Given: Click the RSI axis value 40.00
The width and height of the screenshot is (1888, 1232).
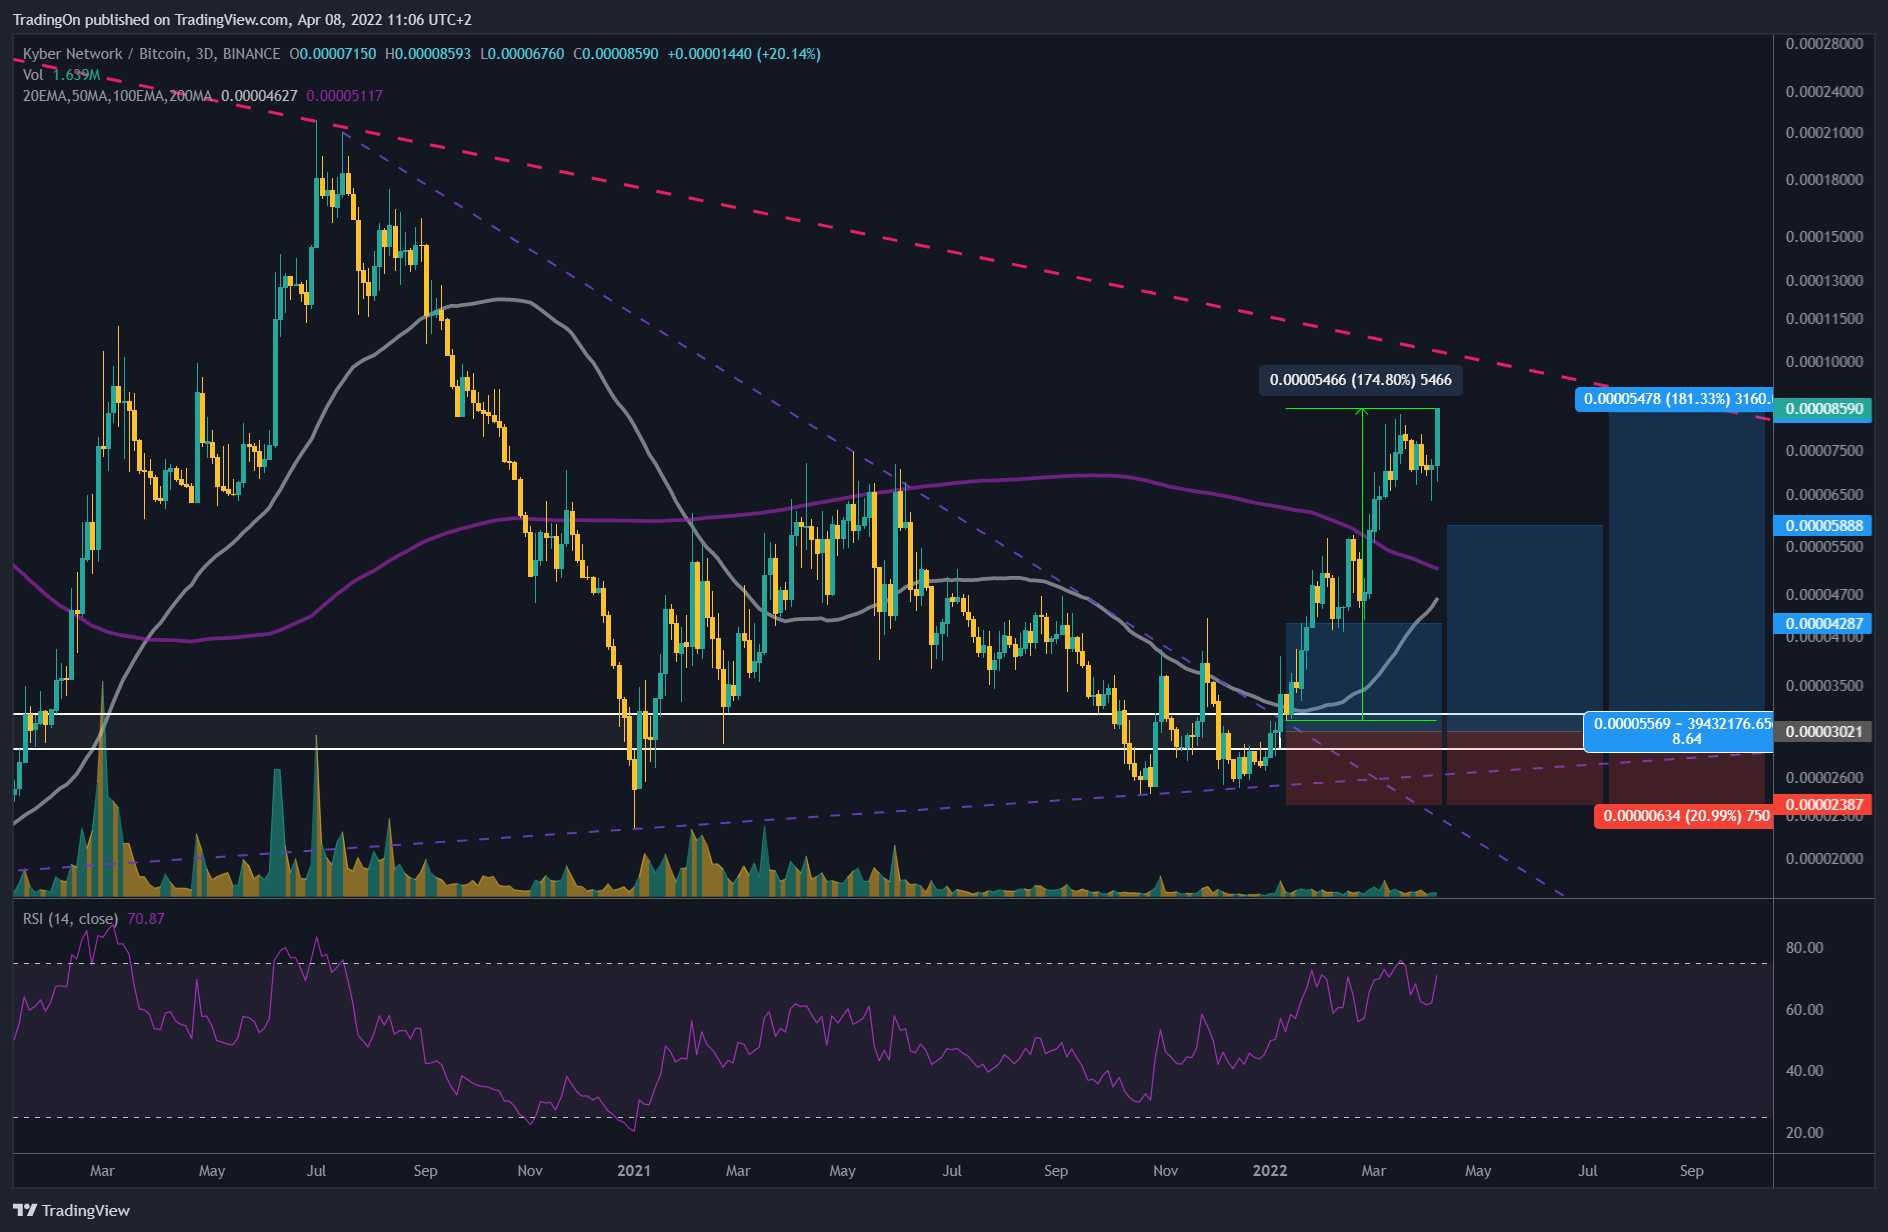Looking at the screenshot, I should tap(1804, 1071).
